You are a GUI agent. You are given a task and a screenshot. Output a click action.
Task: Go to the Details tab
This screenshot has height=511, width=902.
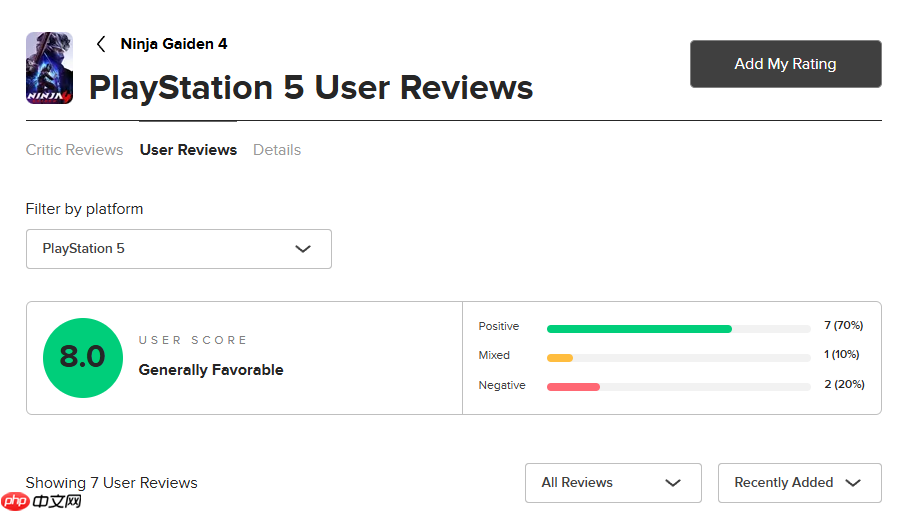[x=277, y=150]
